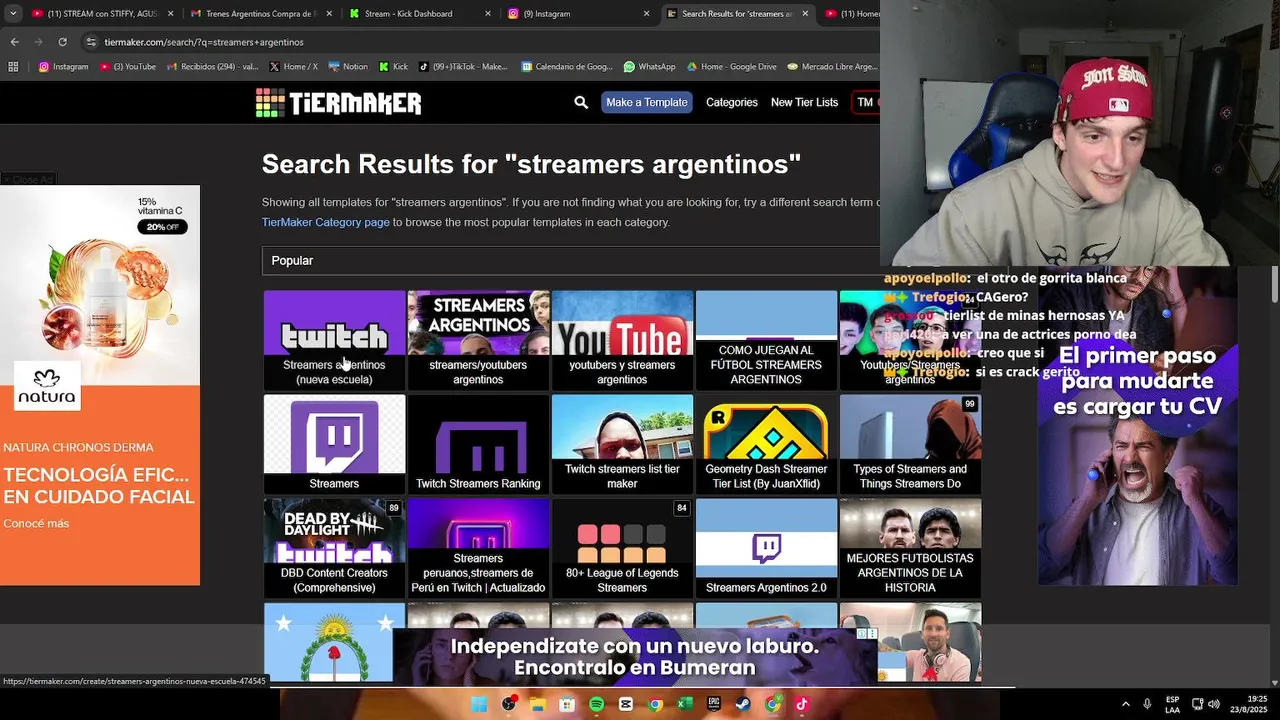
Task: Open the apps grid icon in bookmarks bar
Action: click(x=13, y=67)
